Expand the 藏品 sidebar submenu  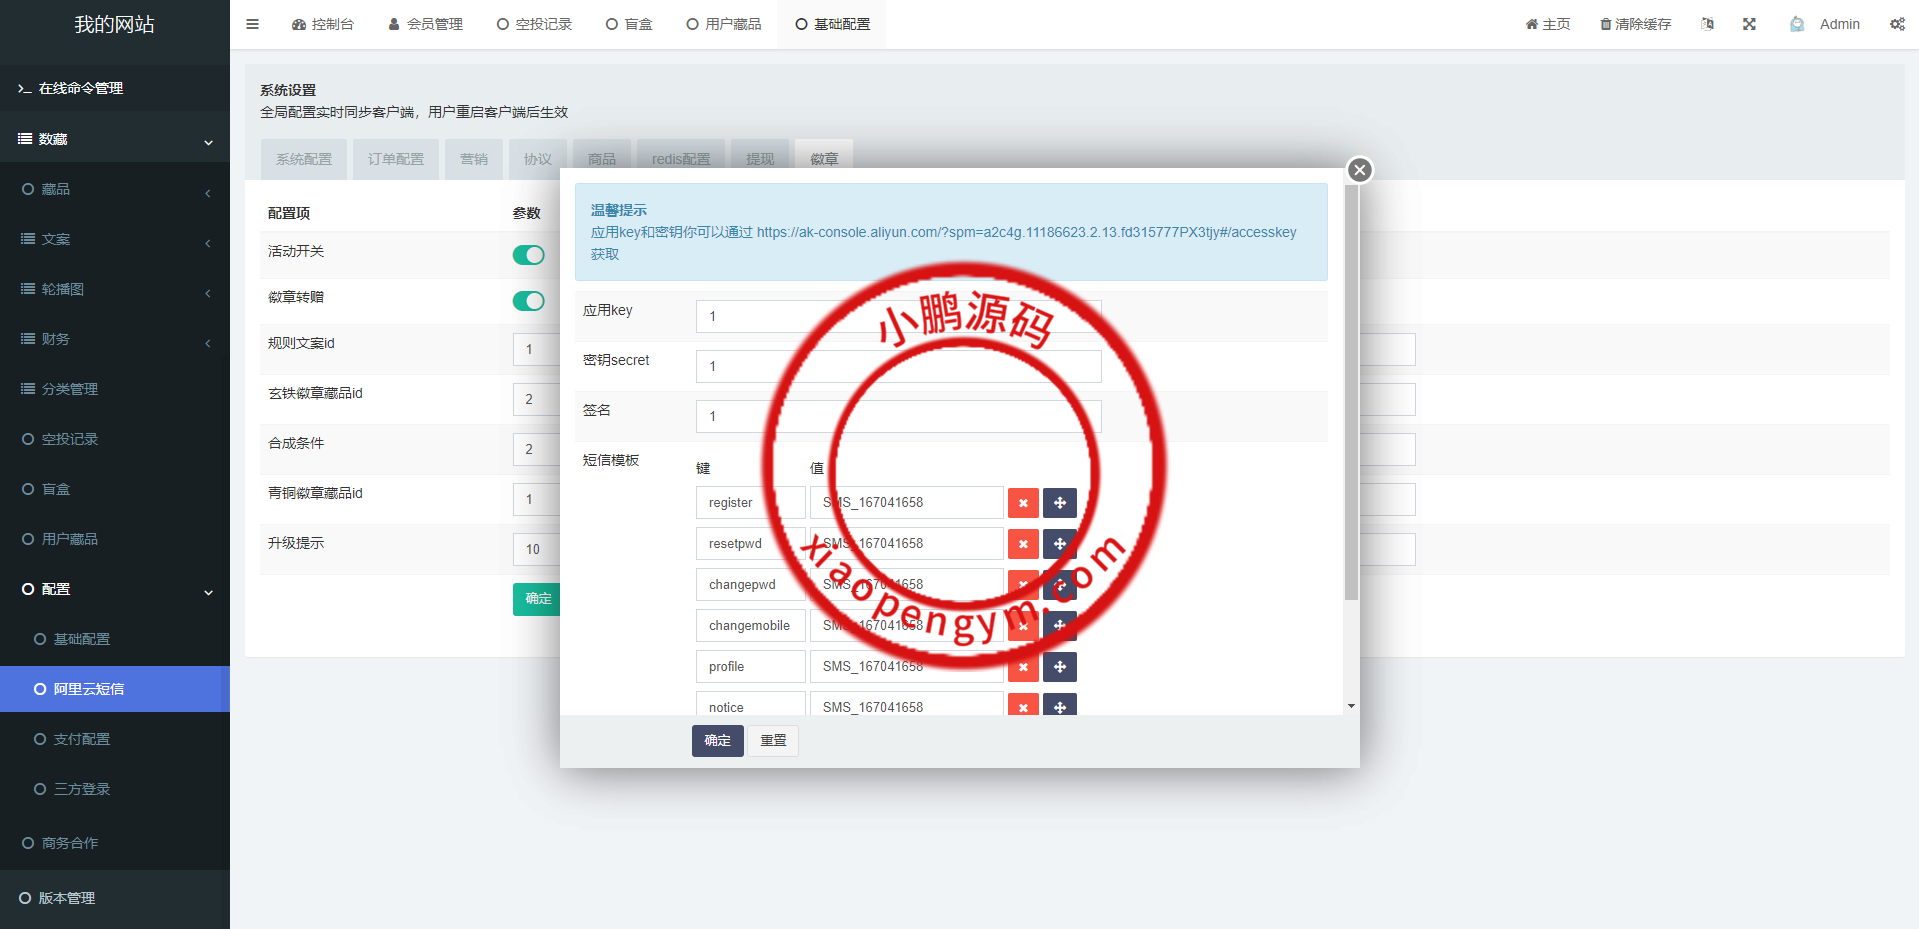point(207,191)
